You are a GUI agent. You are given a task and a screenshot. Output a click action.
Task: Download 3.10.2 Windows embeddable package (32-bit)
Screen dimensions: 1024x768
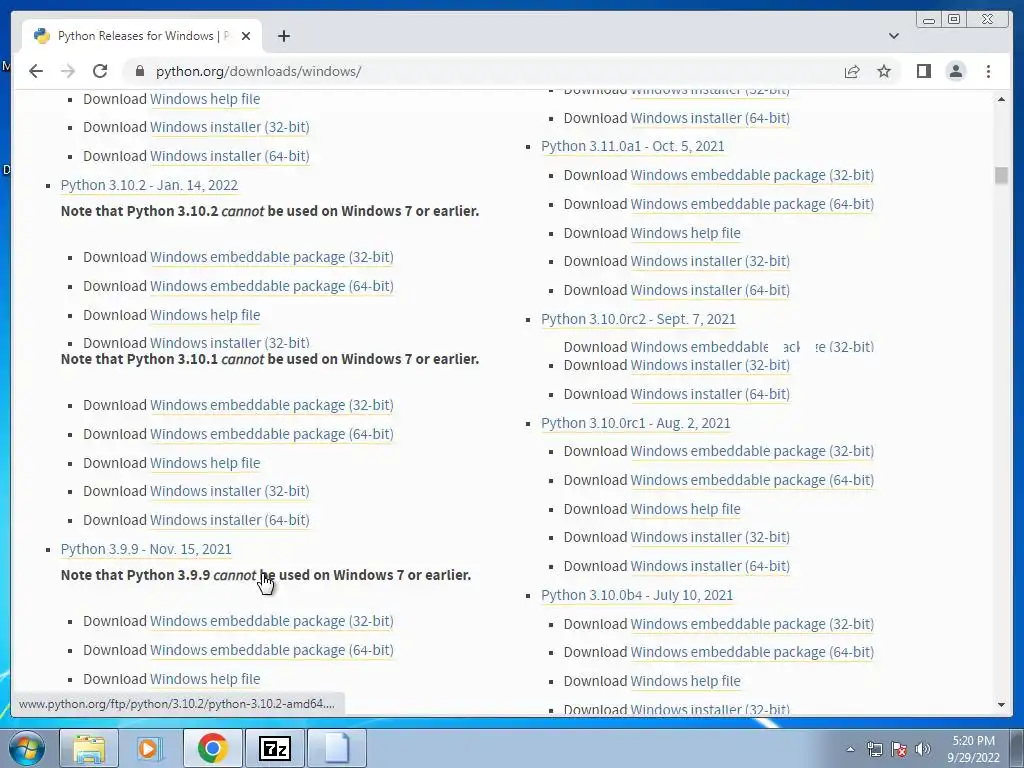click(272, 257)
